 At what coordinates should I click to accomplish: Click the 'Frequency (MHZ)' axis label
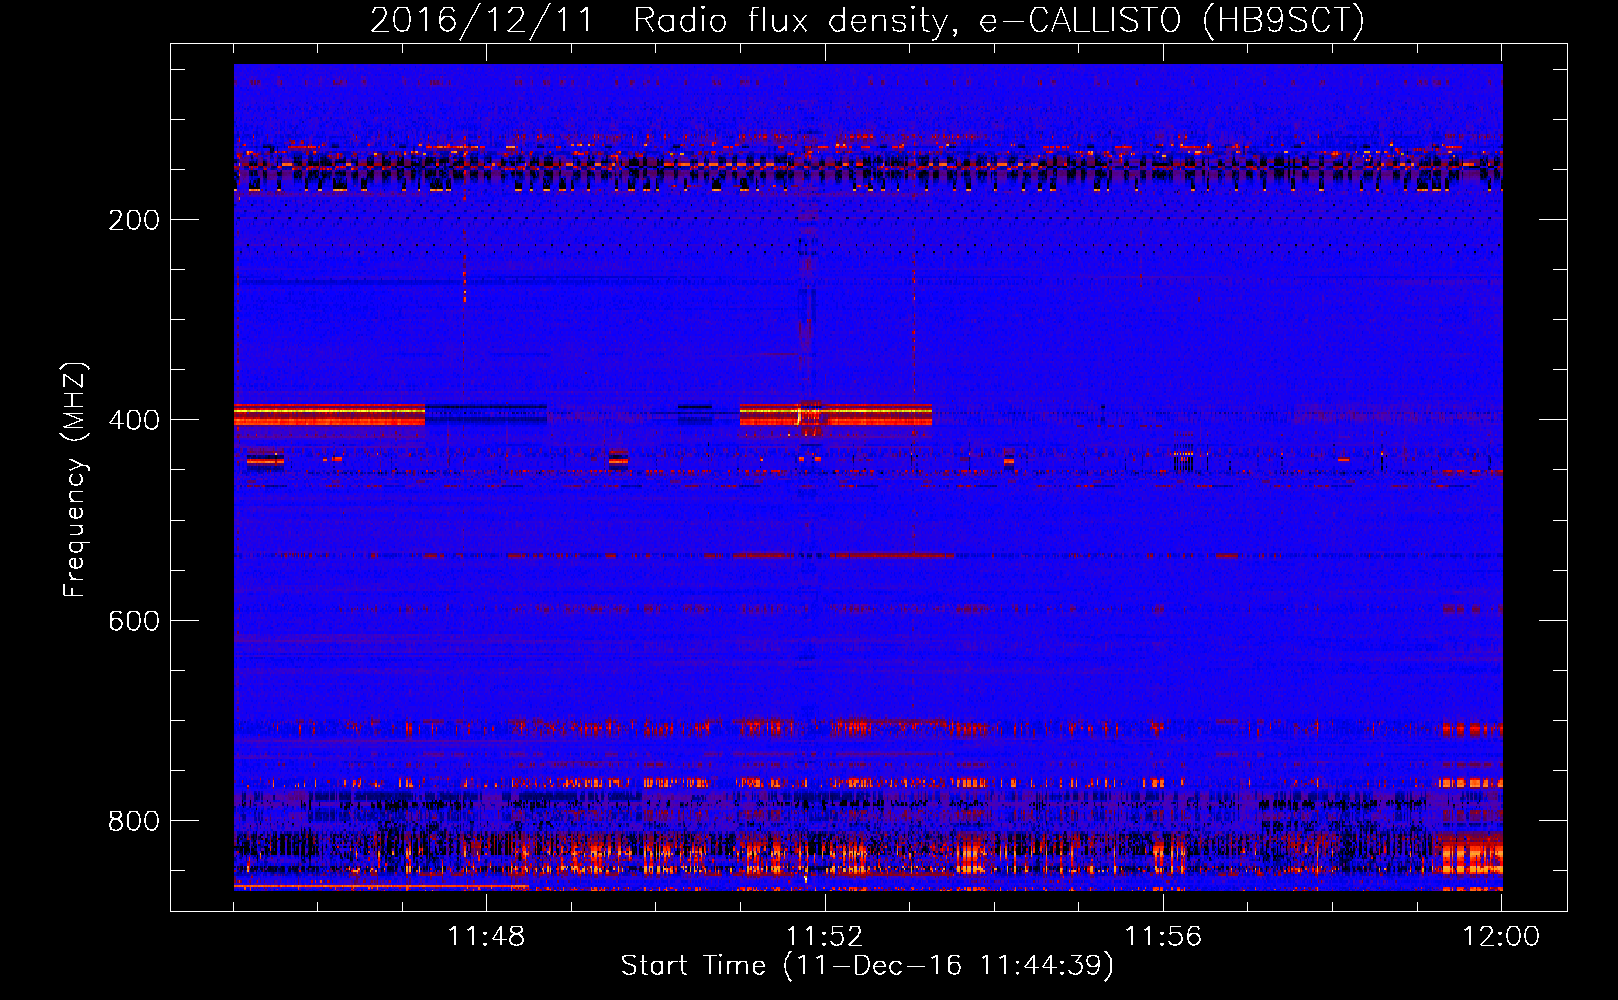75,480
